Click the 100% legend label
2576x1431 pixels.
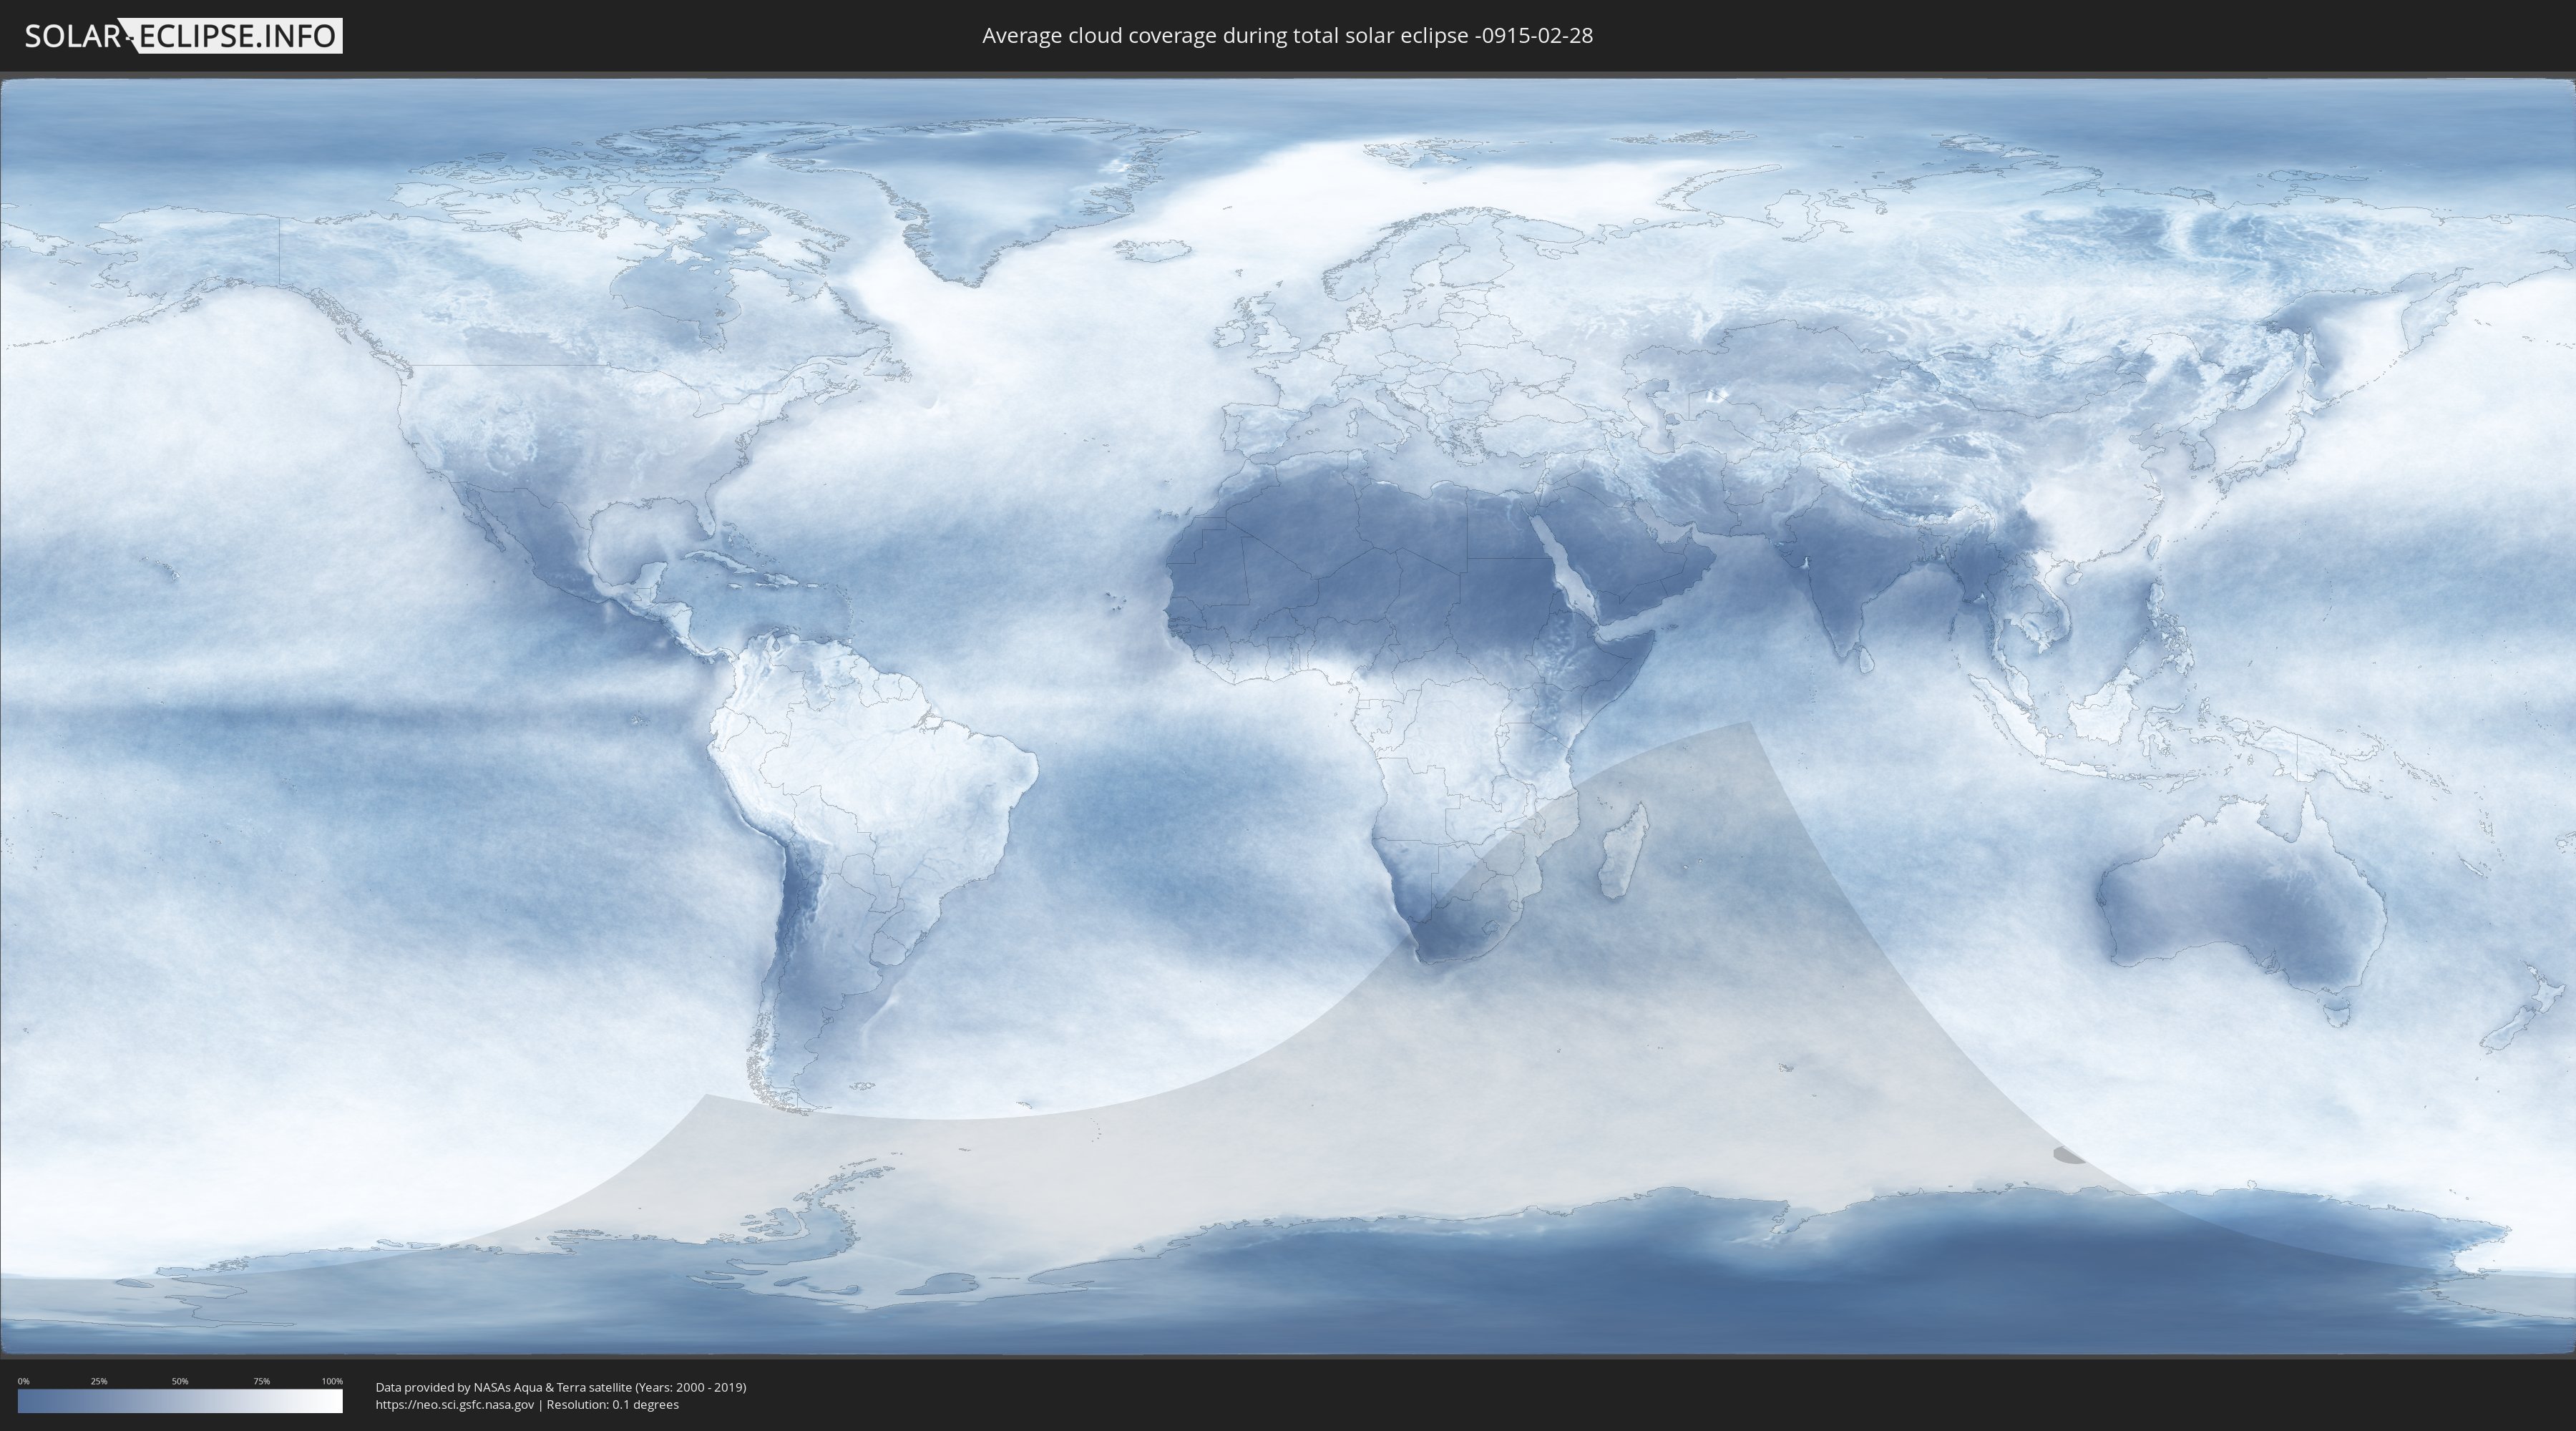tap(332, 1381)
